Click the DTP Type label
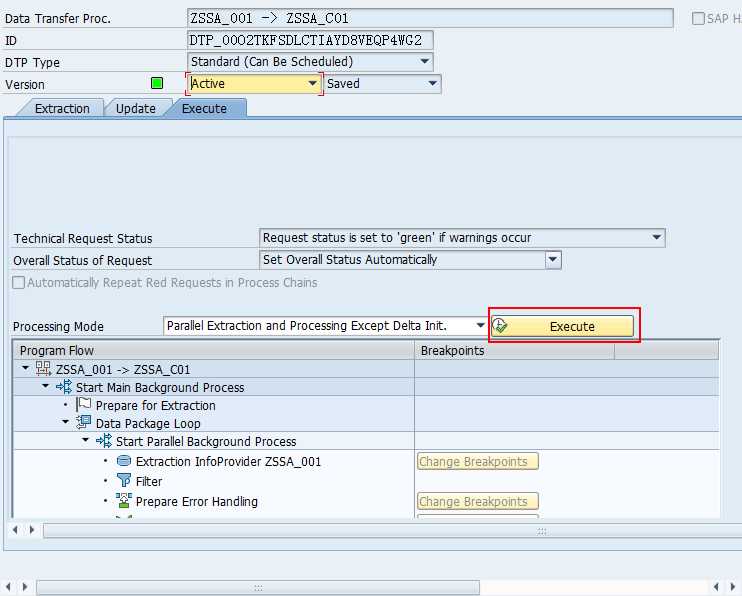 pos(32,62)
